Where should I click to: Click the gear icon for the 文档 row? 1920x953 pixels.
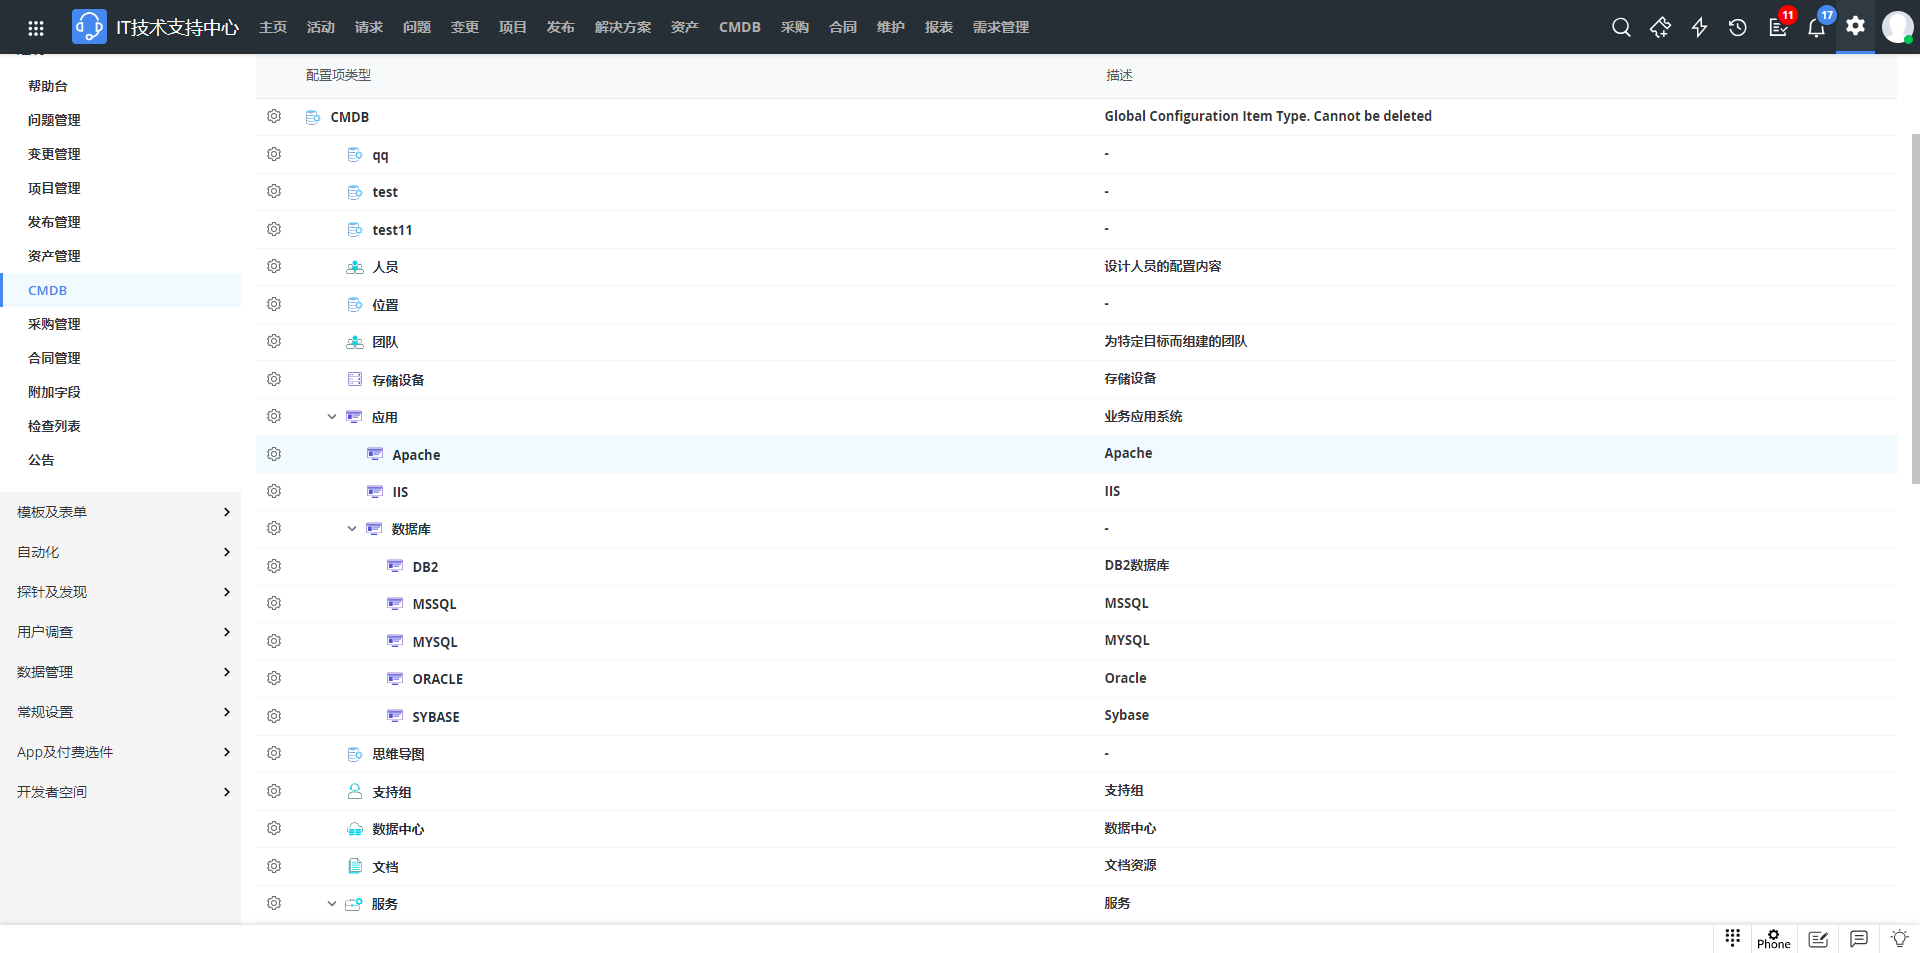274,866
